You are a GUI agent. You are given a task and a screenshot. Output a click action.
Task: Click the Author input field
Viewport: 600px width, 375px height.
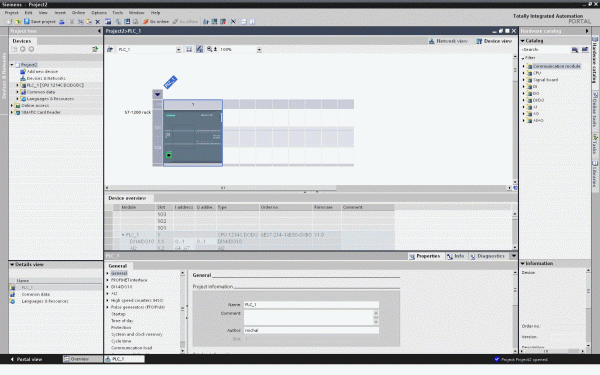[311, 330]
